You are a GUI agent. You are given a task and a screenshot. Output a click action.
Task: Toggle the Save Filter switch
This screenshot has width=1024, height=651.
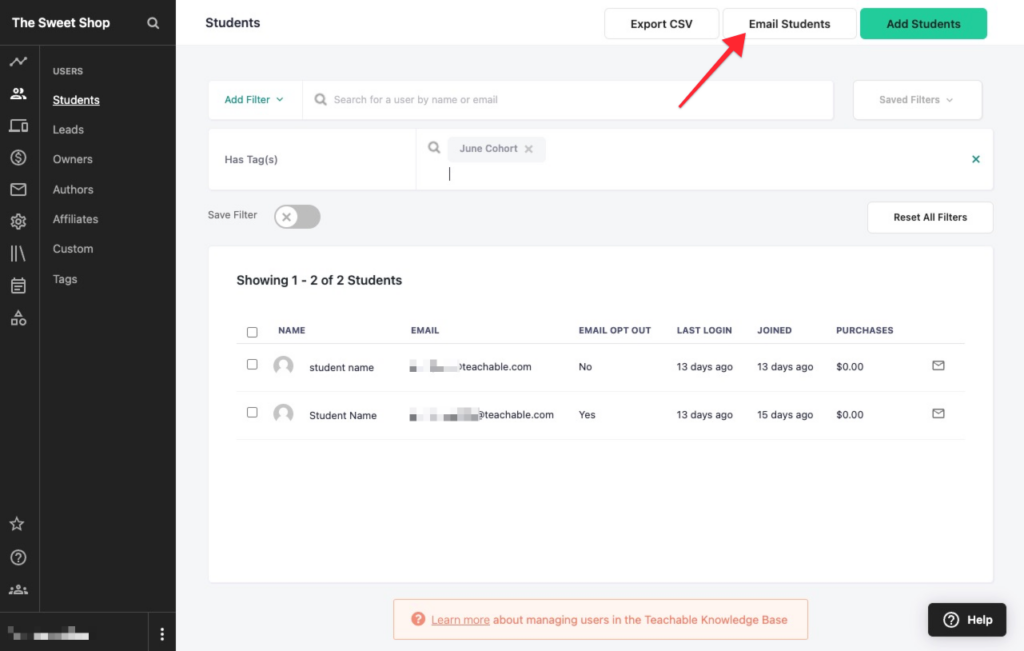(297, 217)
